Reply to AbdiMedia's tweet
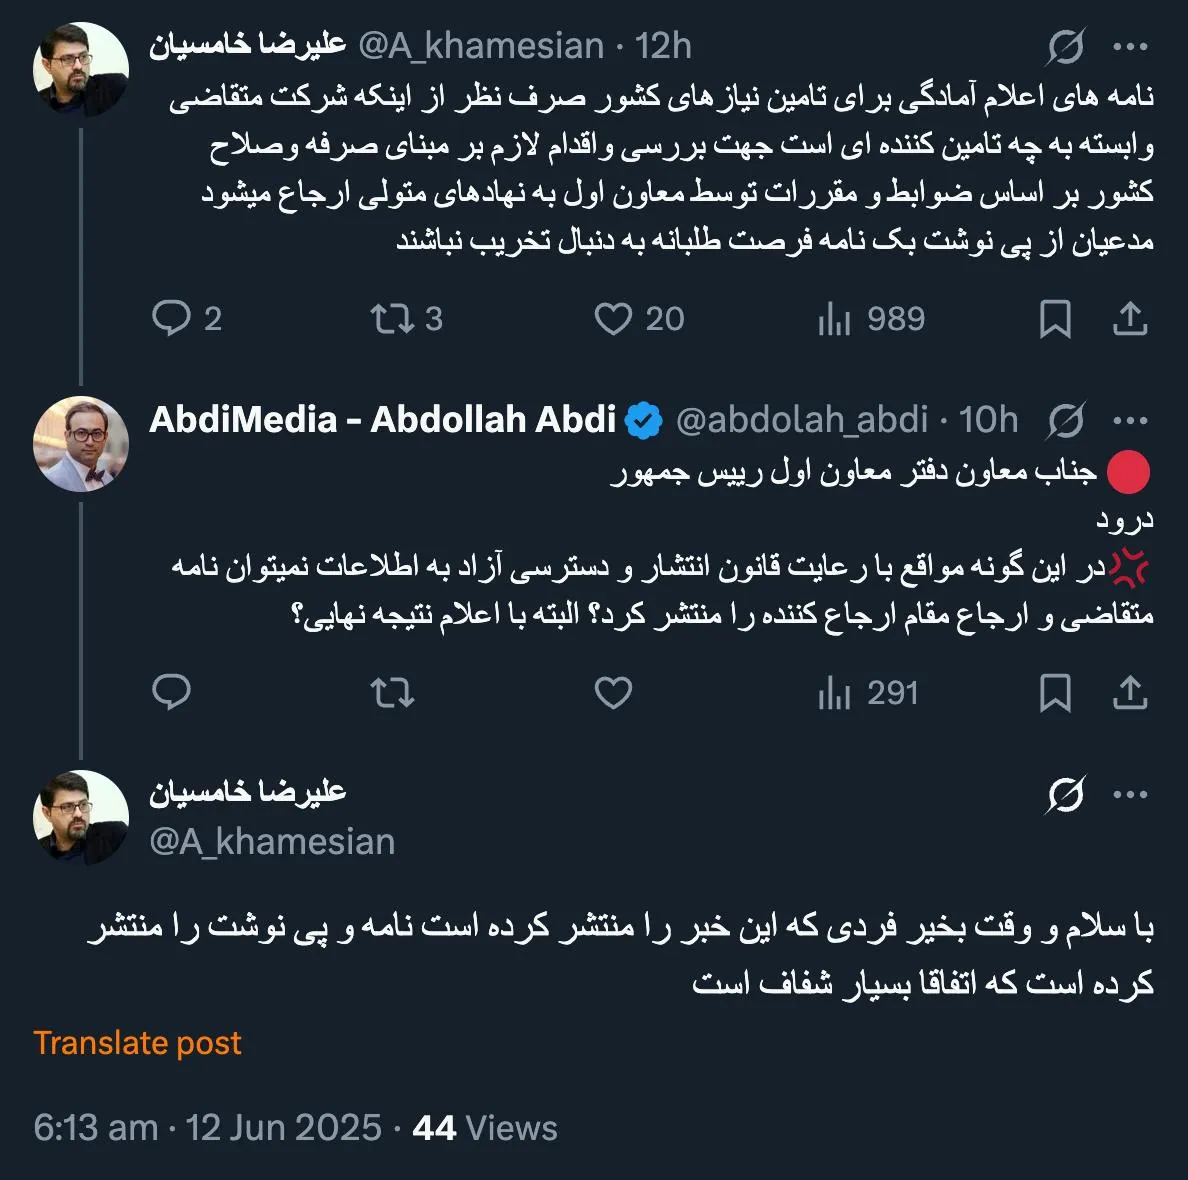 (x=174, y=692)
